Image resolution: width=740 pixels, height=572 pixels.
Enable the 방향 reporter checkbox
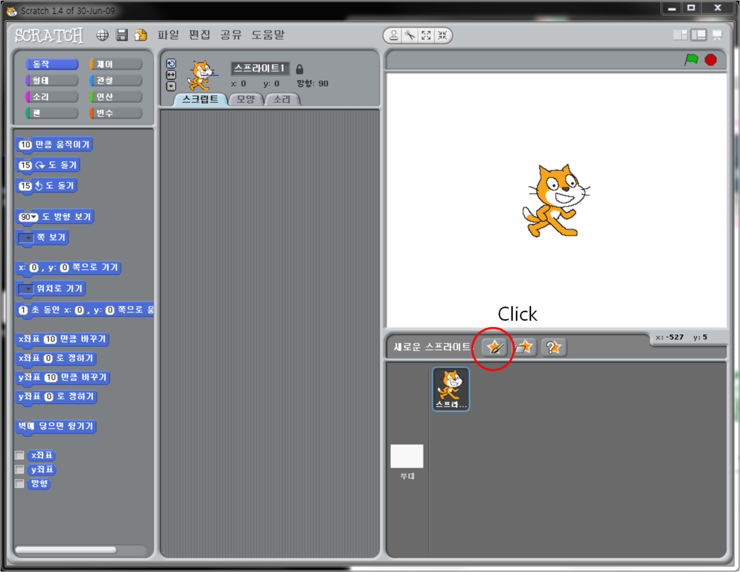click(x=19, y=484)
